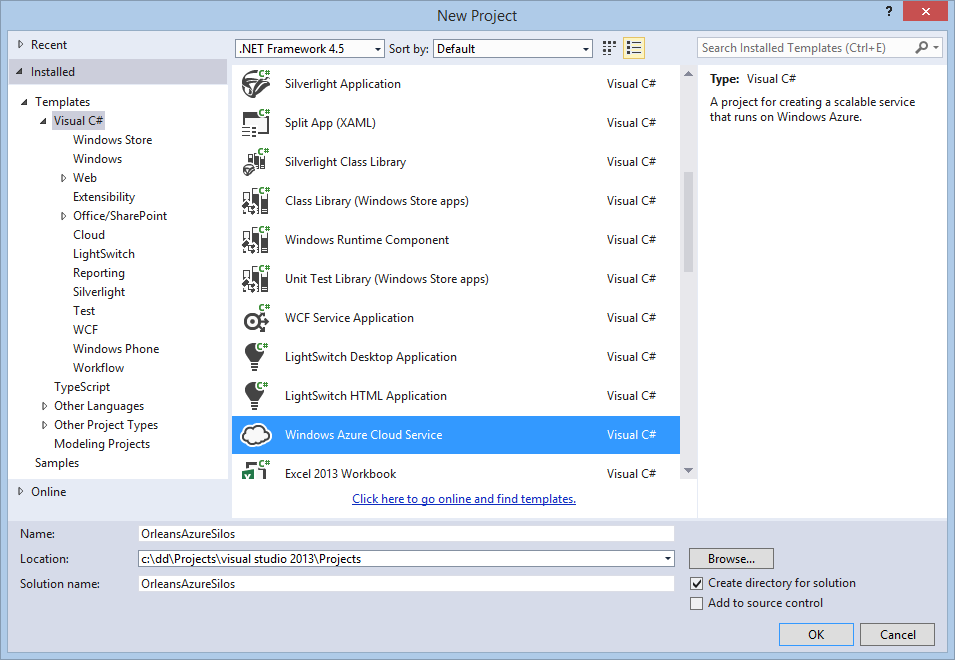The width and height of the screenshot is (955, 660).
Task: Expand the Office/SharePoint tree node
Action: tap(64, 216)
